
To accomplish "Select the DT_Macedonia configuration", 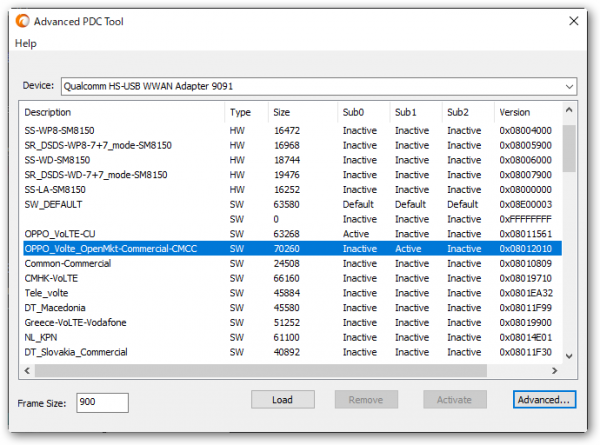I will 292,308.
